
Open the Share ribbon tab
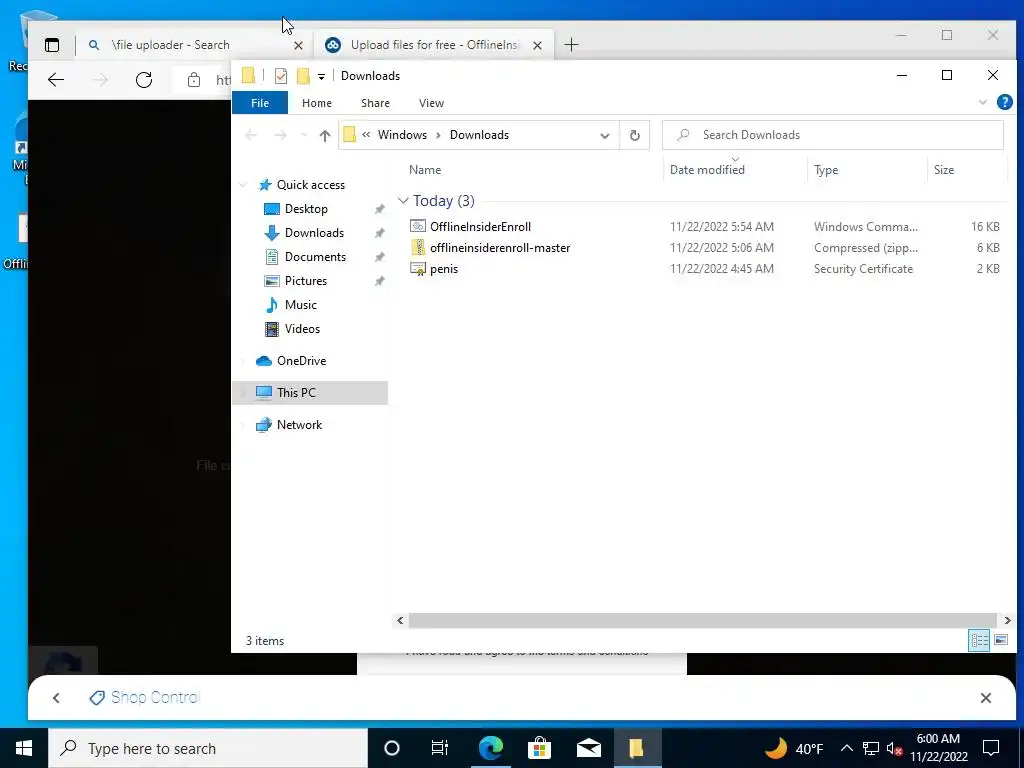pos(376,103)
